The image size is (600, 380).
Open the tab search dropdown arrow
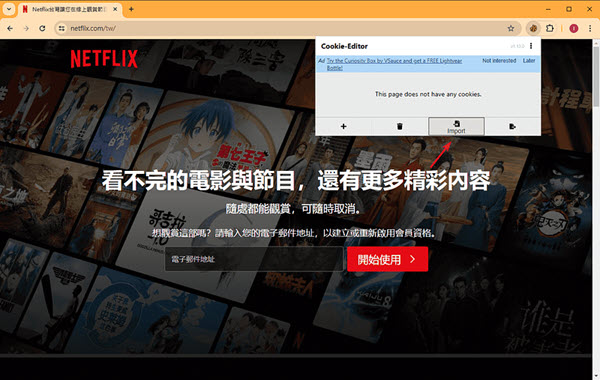pyautogui.click(x=8, y=9)
